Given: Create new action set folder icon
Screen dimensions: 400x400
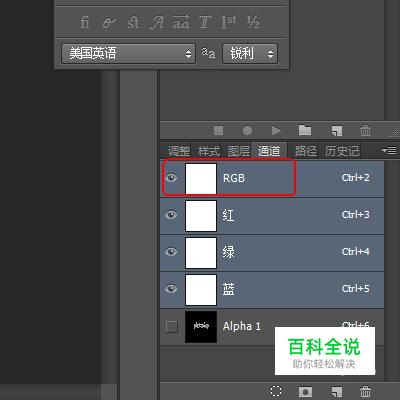Looking at the screenshot, I should tap(305, 130).
